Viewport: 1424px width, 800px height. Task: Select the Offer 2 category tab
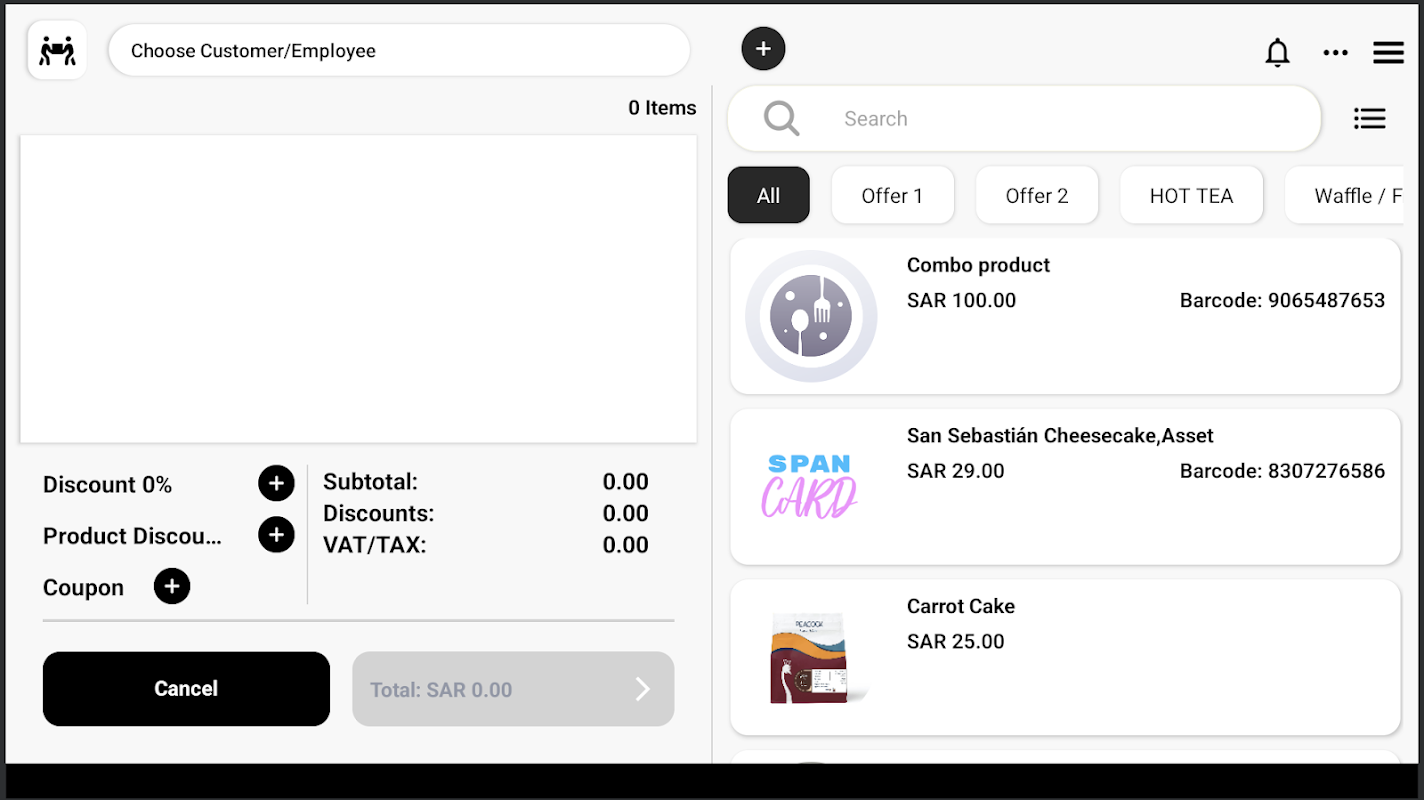point(1037,195)
